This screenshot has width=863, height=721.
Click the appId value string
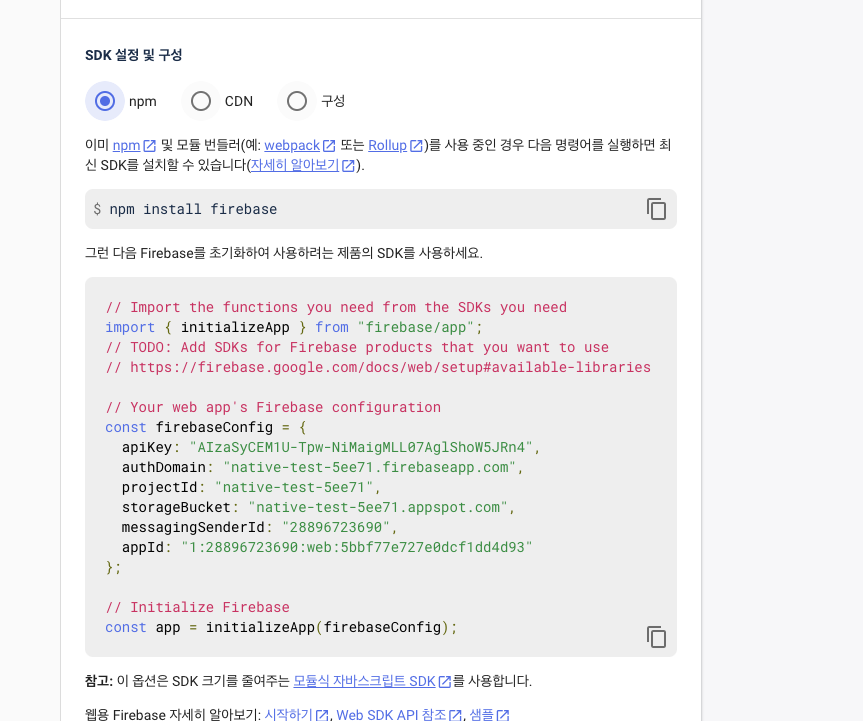[x=357, y=548]
